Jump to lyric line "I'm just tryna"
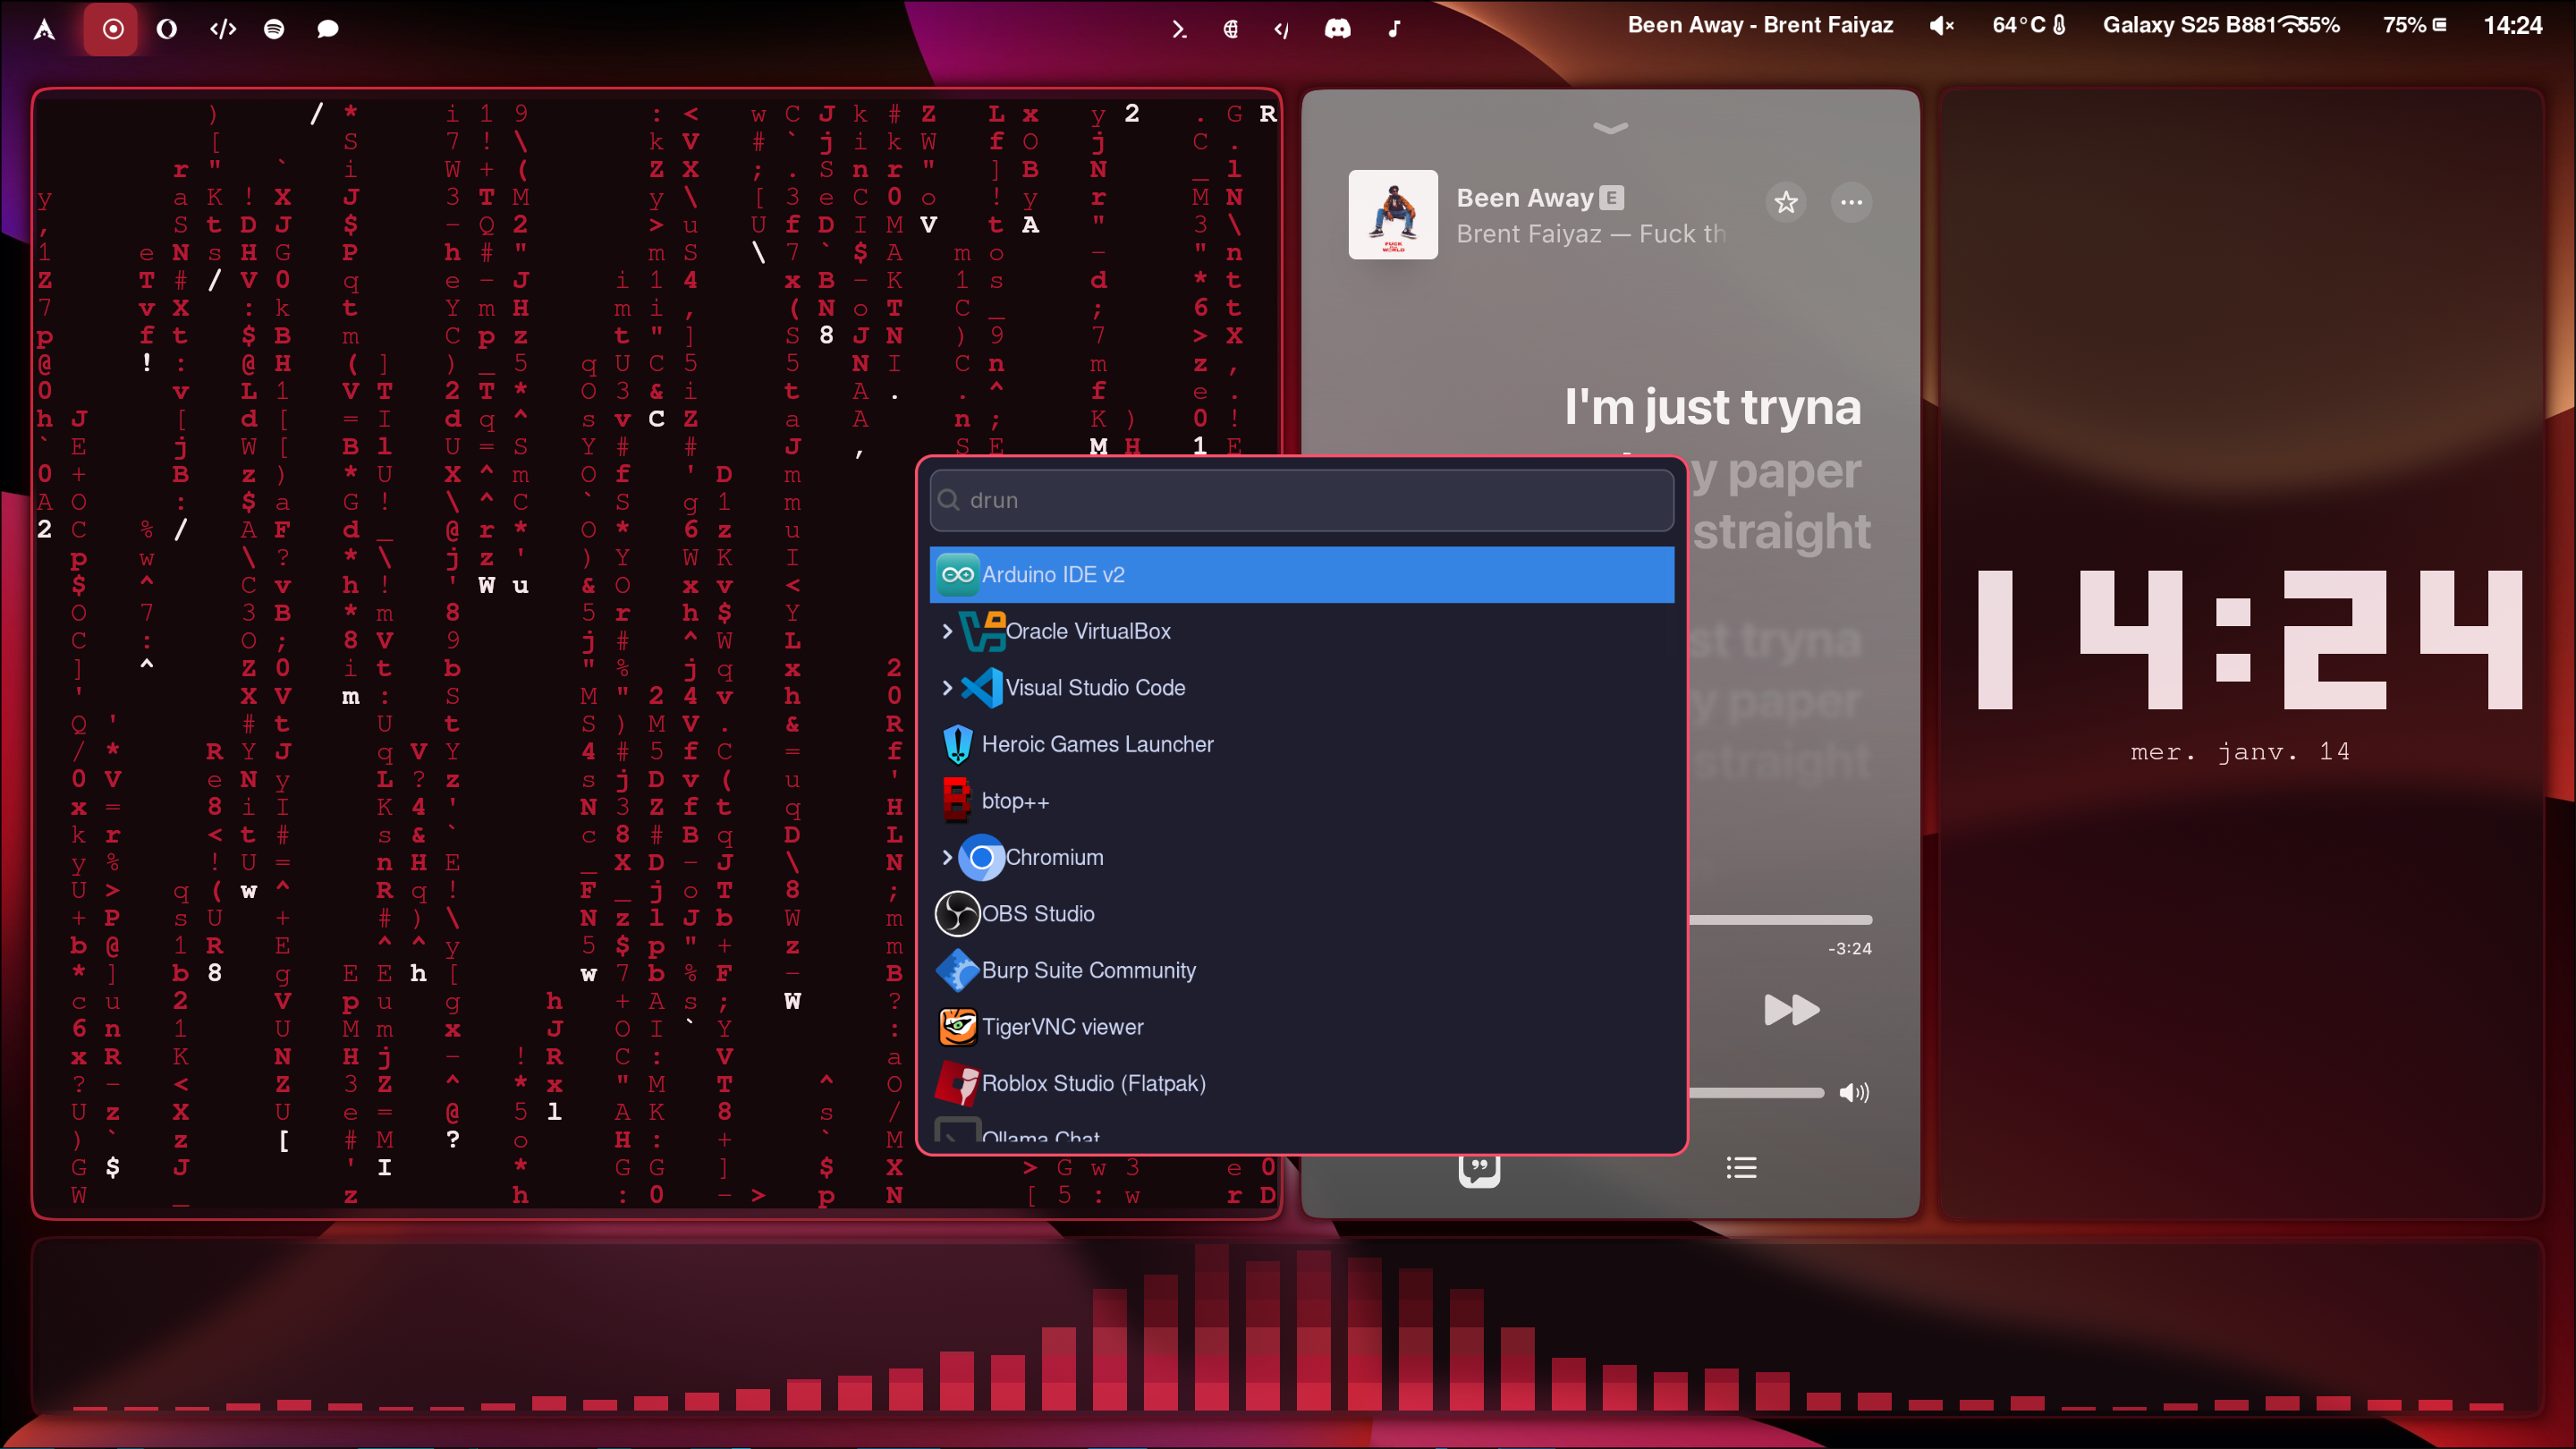This screenshot has width=2576, height=1449. [1712, 408]
